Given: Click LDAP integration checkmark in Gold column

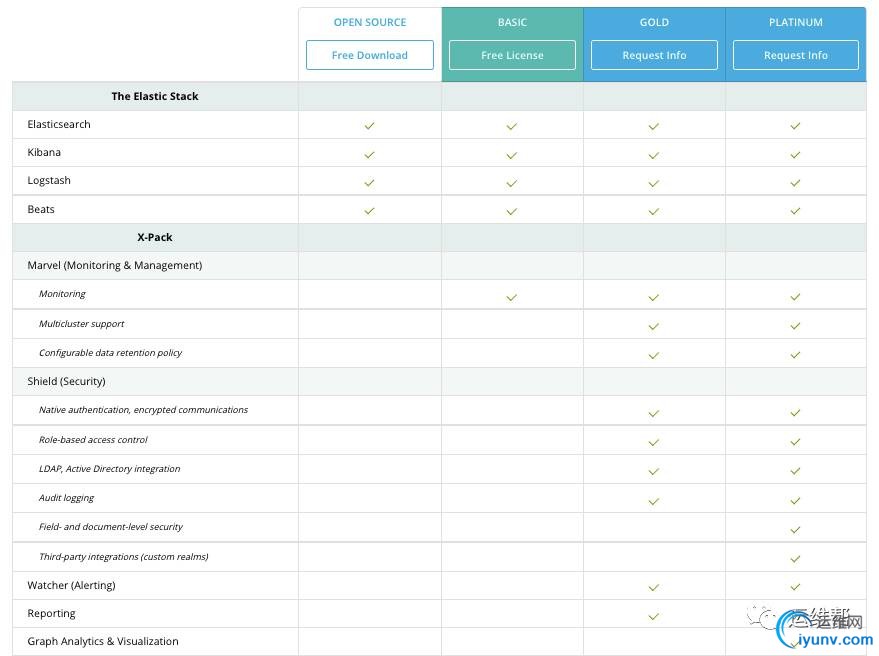Looking at the screenshot, I should click(654, 472).
